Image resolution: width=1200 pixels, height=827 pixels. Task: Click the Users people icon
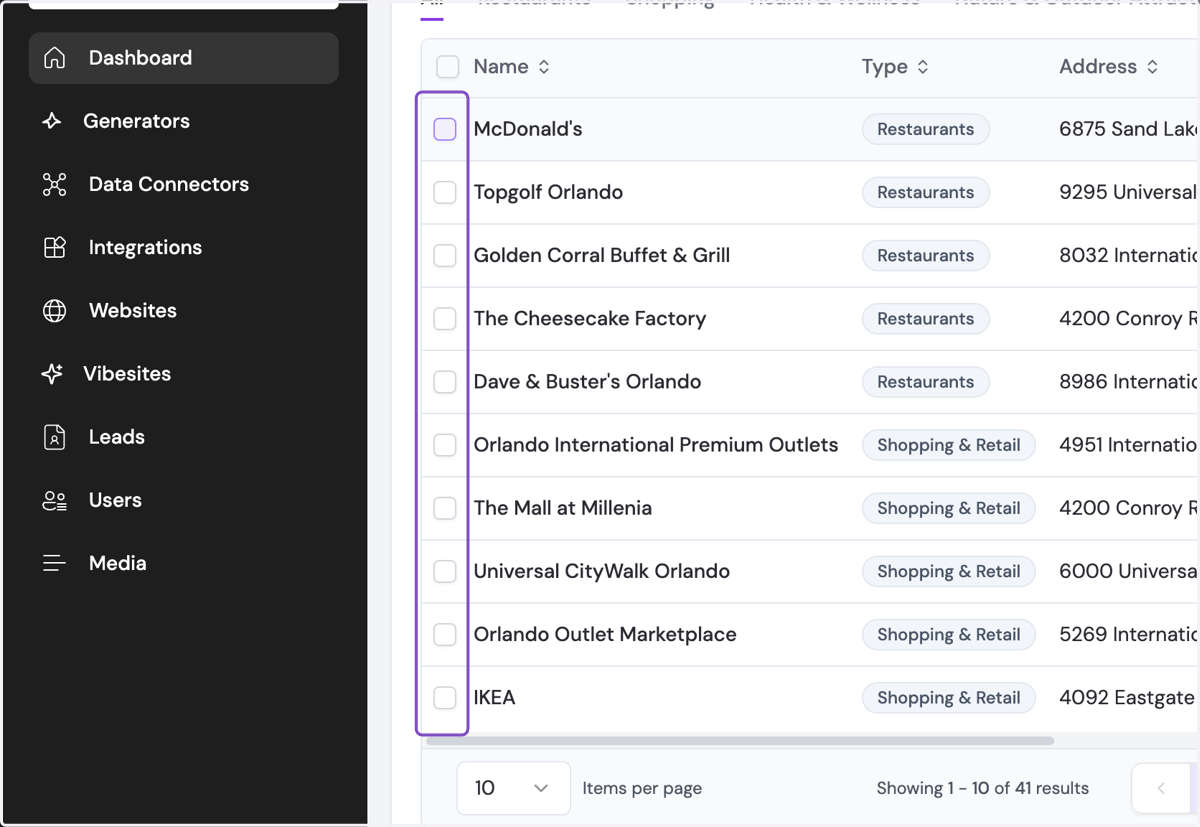pyautogui.click(x=55, y=500)
